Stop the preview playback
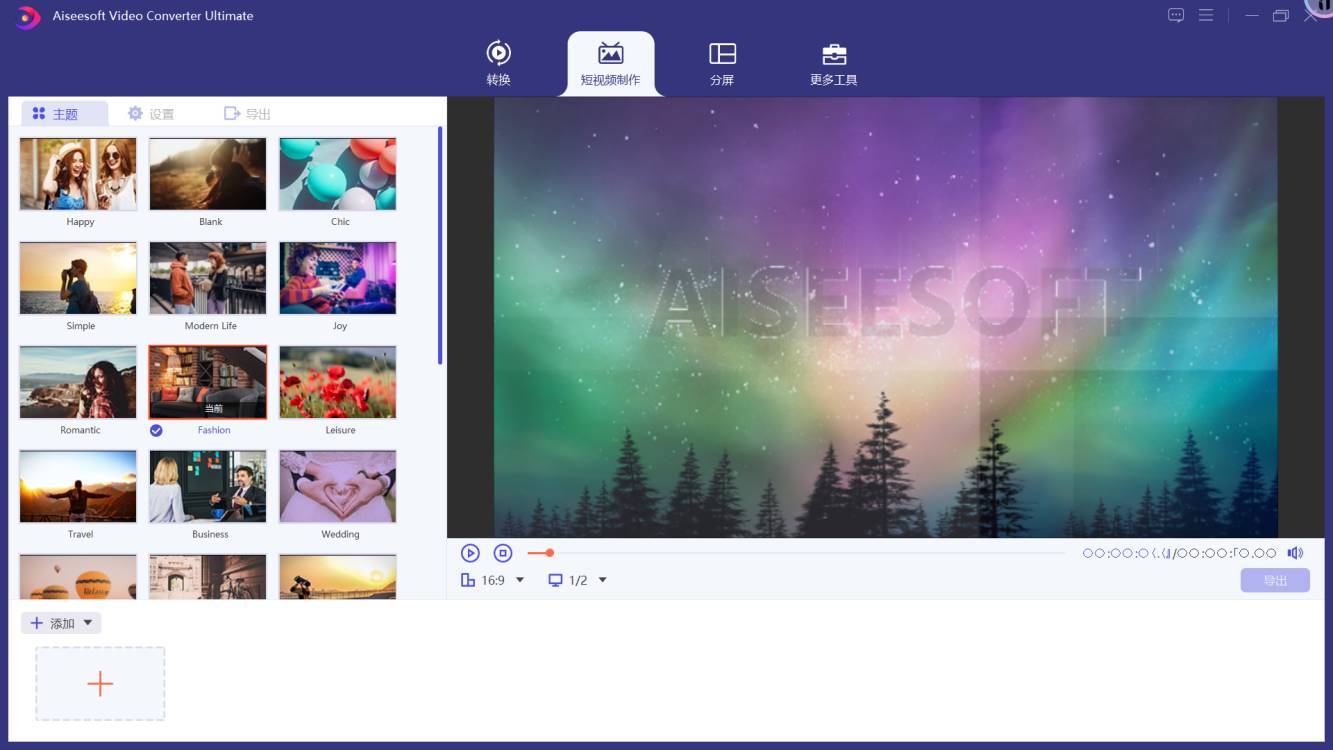Viewport: 1333px width, 750px height. [x=503, y=553]
